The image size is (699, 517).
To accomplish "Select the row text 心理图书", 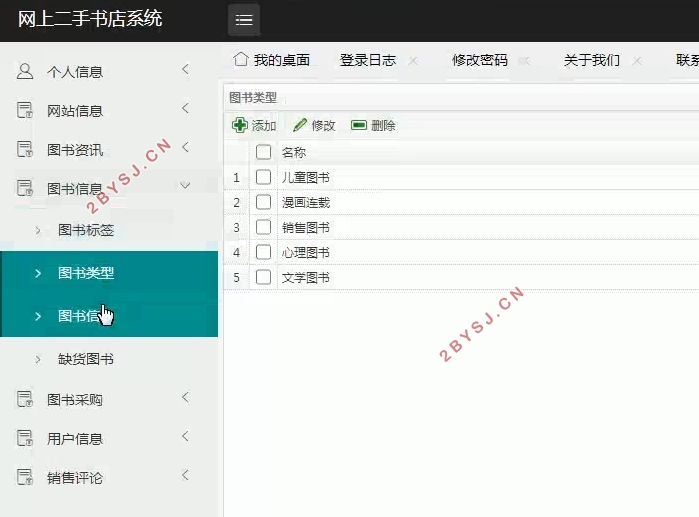I will tap(306, 253).
